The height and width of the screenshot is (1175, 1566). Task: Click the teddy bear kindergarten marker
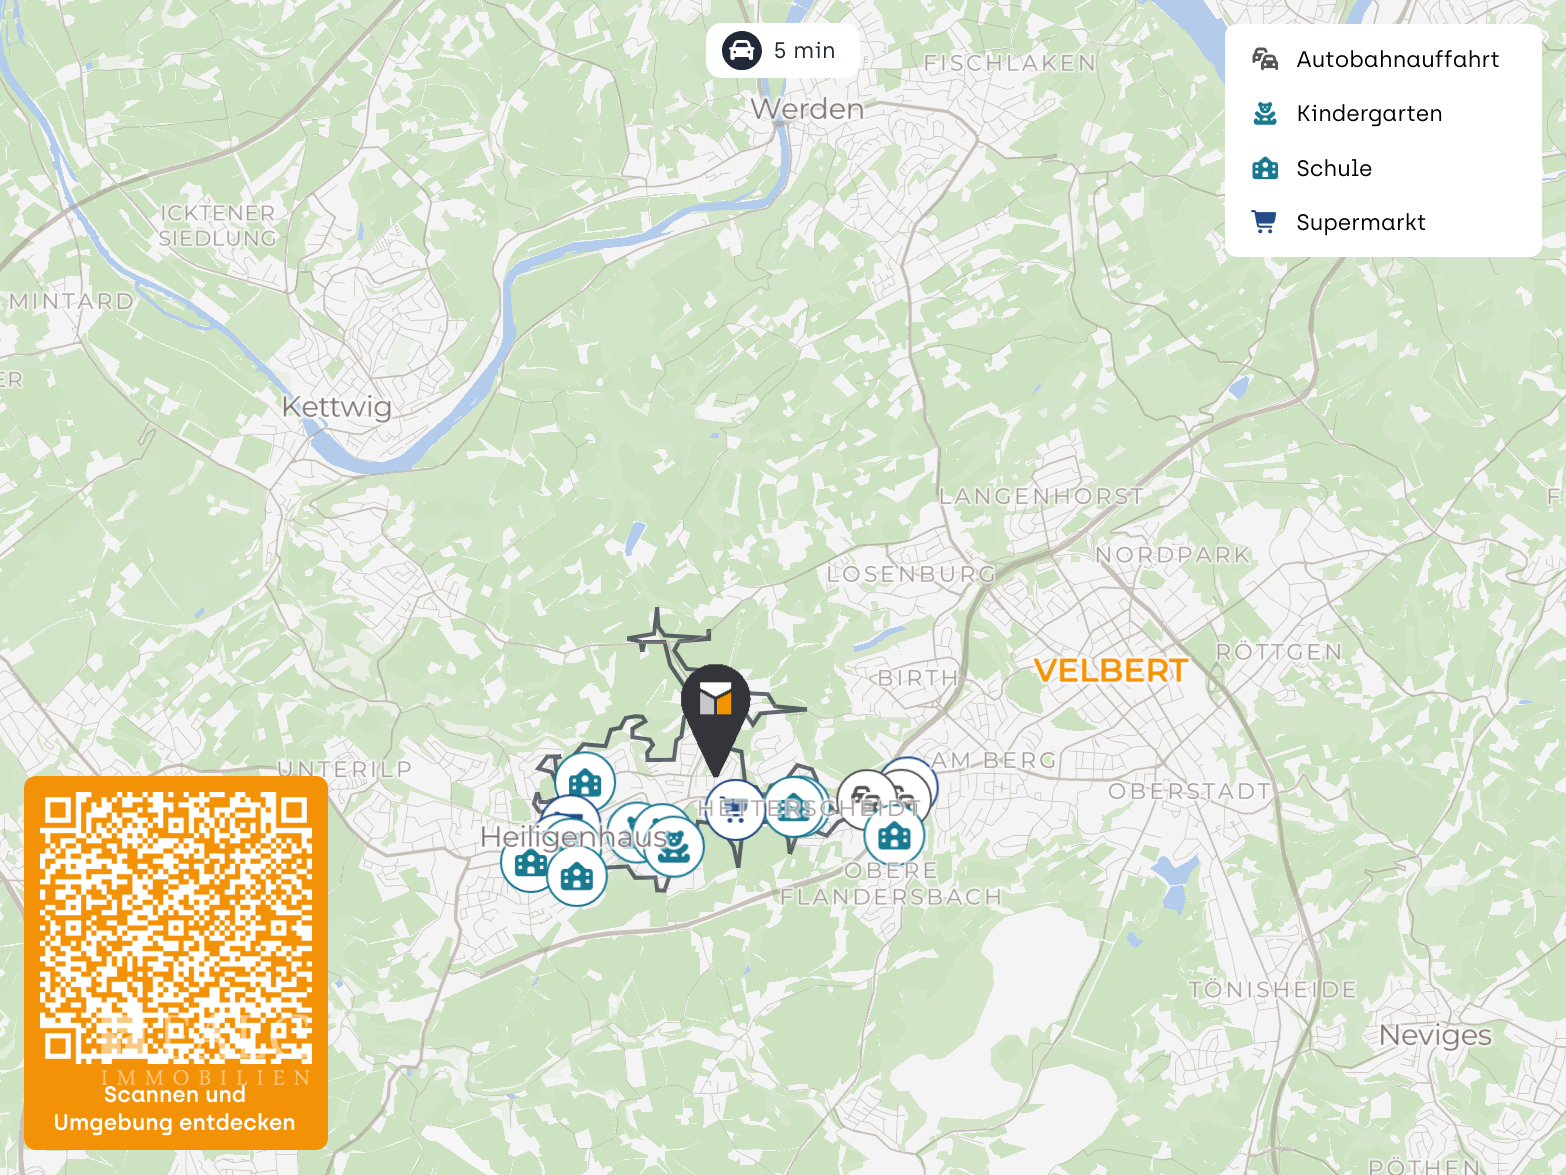674,846
